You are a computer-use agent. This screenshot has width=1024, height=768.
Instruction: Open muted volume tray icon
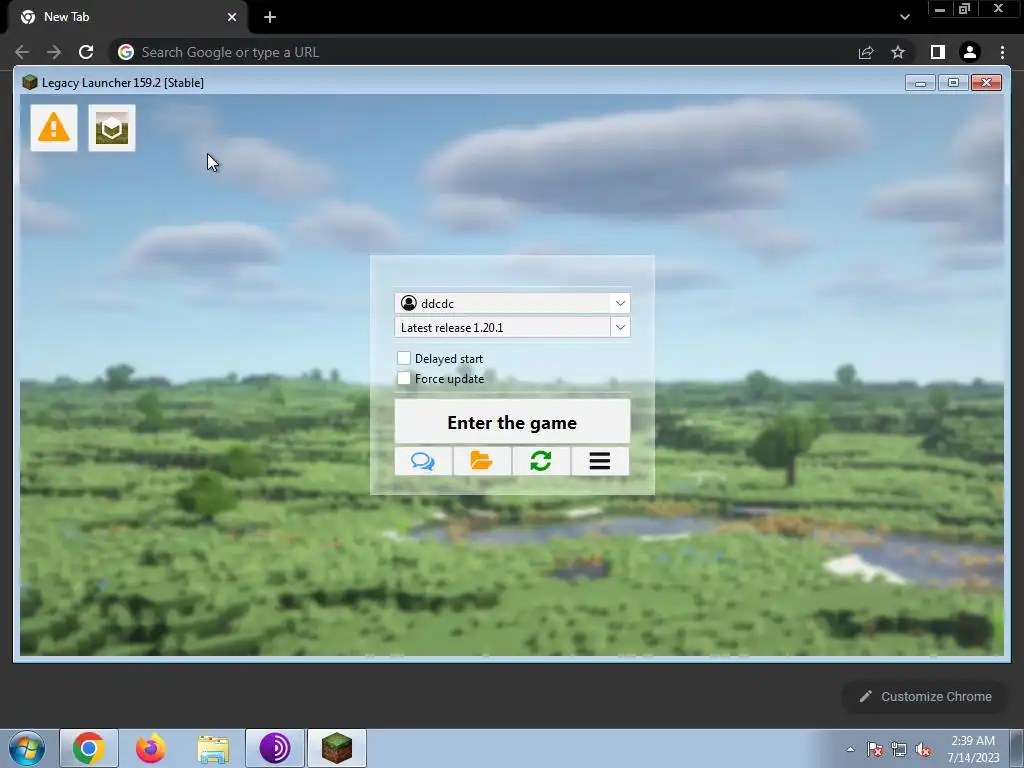click(x=923, y=749)
